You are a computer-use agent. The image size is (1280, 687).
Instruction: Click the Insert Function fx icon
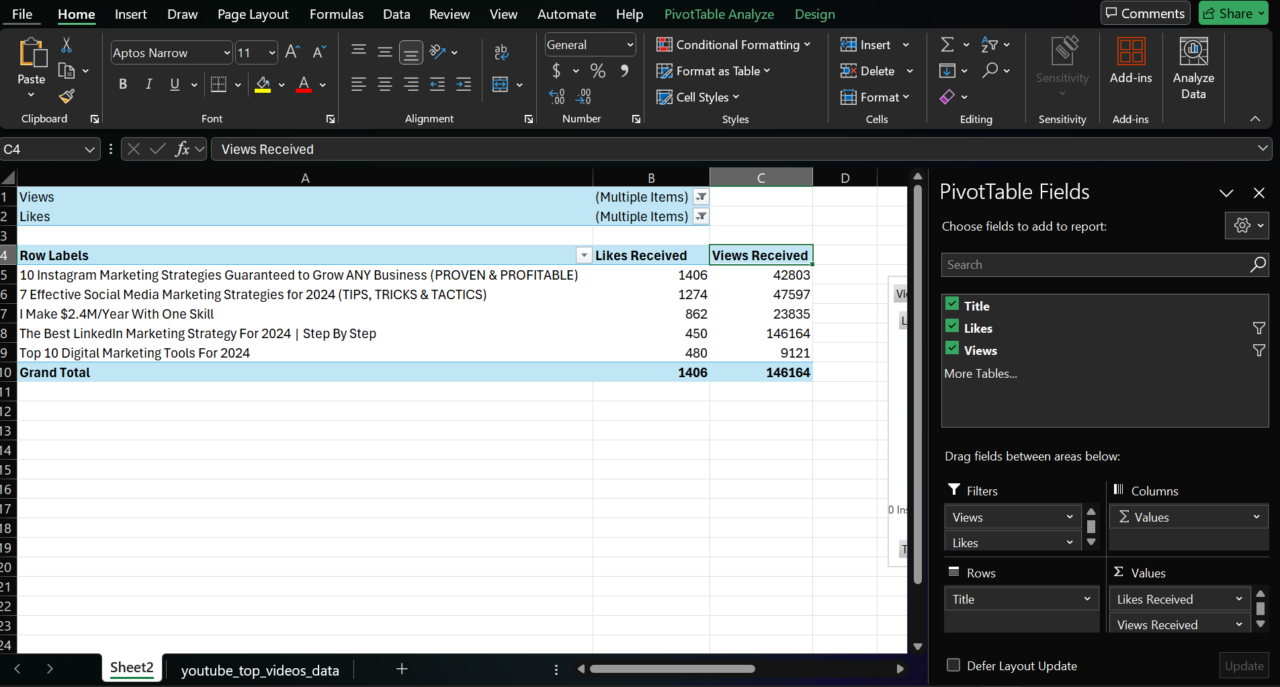(x=182, y=149)
